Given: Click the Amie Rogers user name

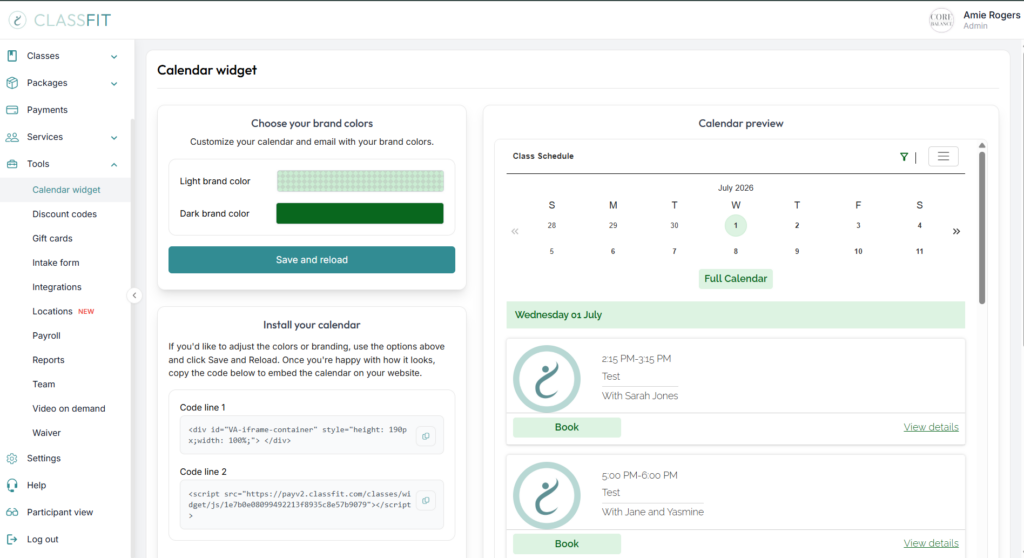Looking at the screenshot, I should (991, 15).
